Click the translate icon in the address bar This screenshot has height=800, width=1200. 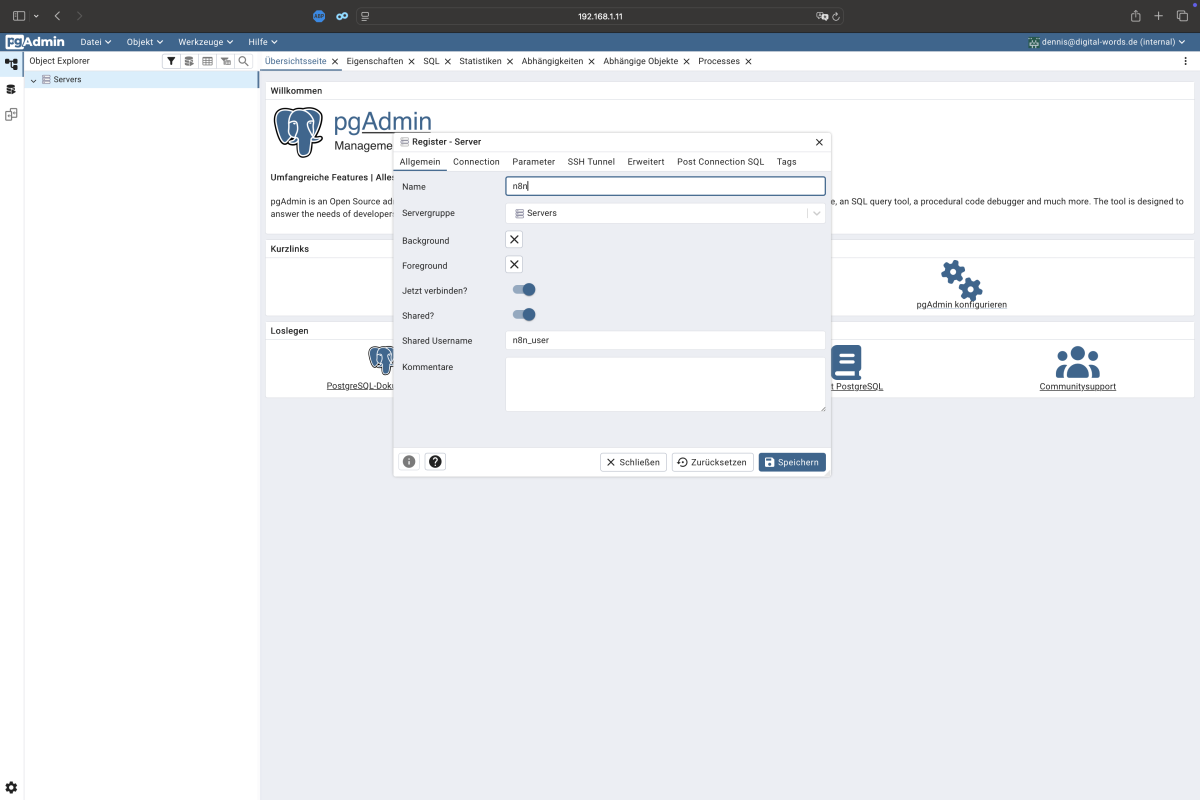click(822, 16)
